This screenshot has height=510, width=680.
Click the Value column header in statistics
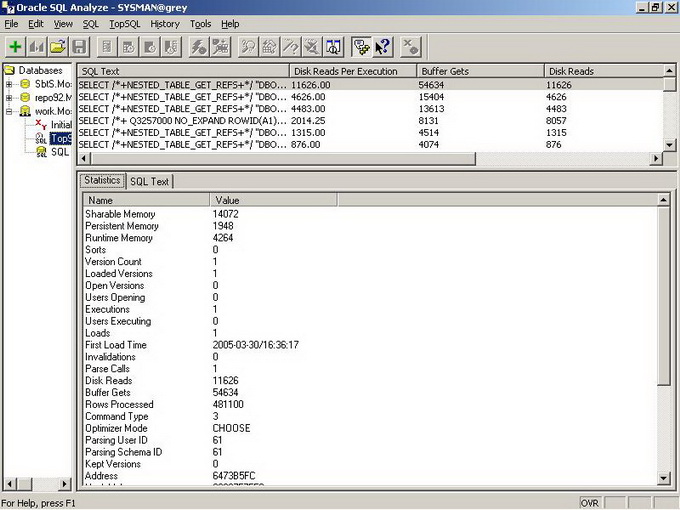point(274,200)
